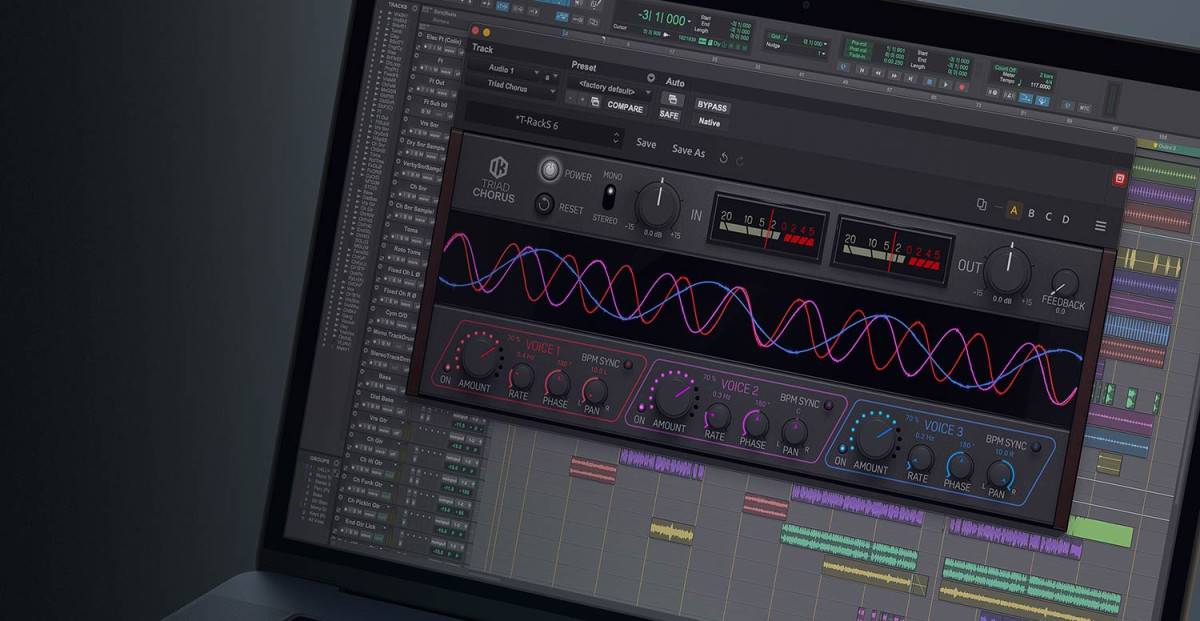Click the Pro Tools transport Record button
Screen dimensions: 1200x621
pos(962,87)
